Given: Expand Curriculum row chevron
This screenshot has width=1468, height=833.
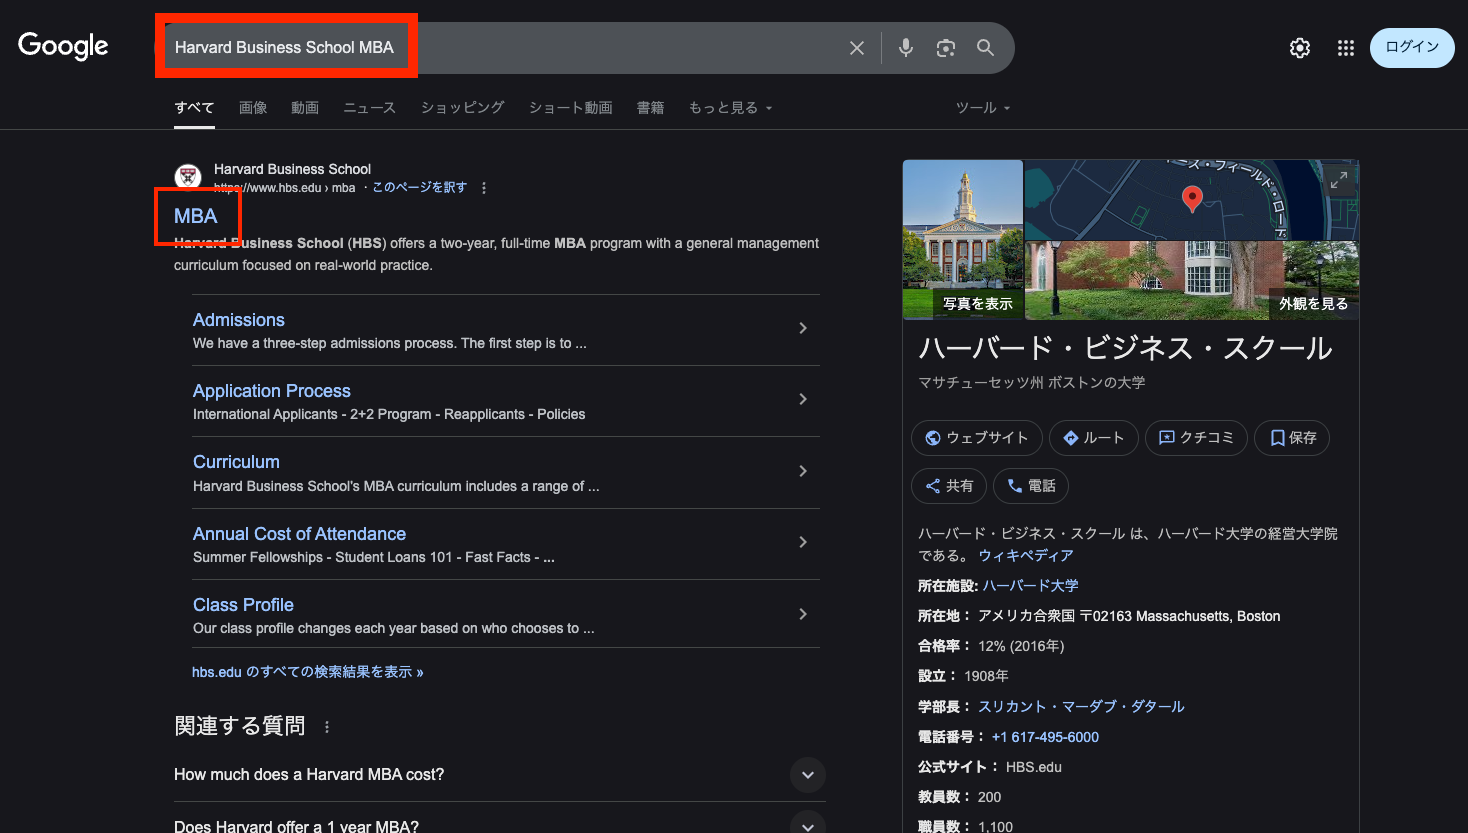Looking at the screenshot, I should pyautogui.click(x=803, y=471).
